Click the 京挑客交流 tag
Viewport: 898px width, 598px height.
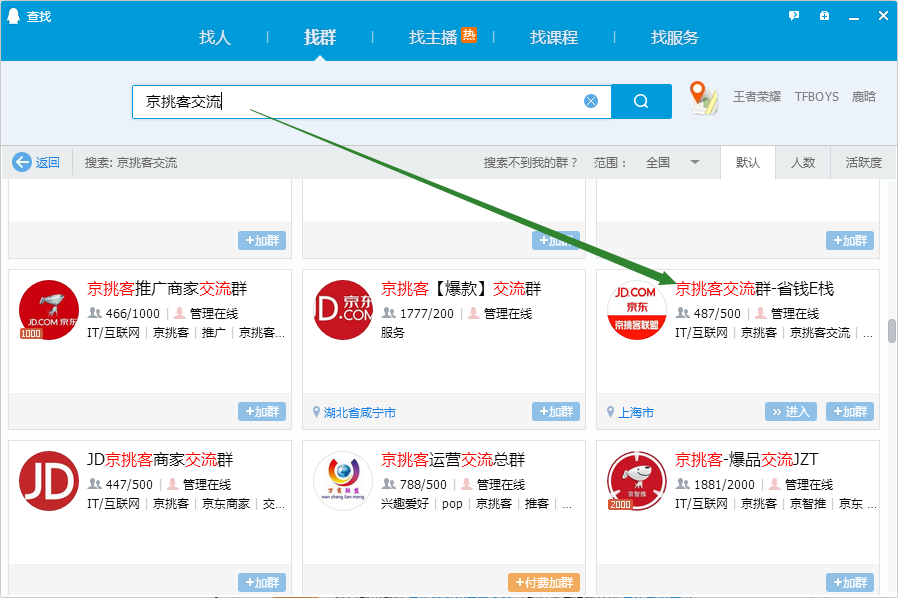(x=820, y=333)
